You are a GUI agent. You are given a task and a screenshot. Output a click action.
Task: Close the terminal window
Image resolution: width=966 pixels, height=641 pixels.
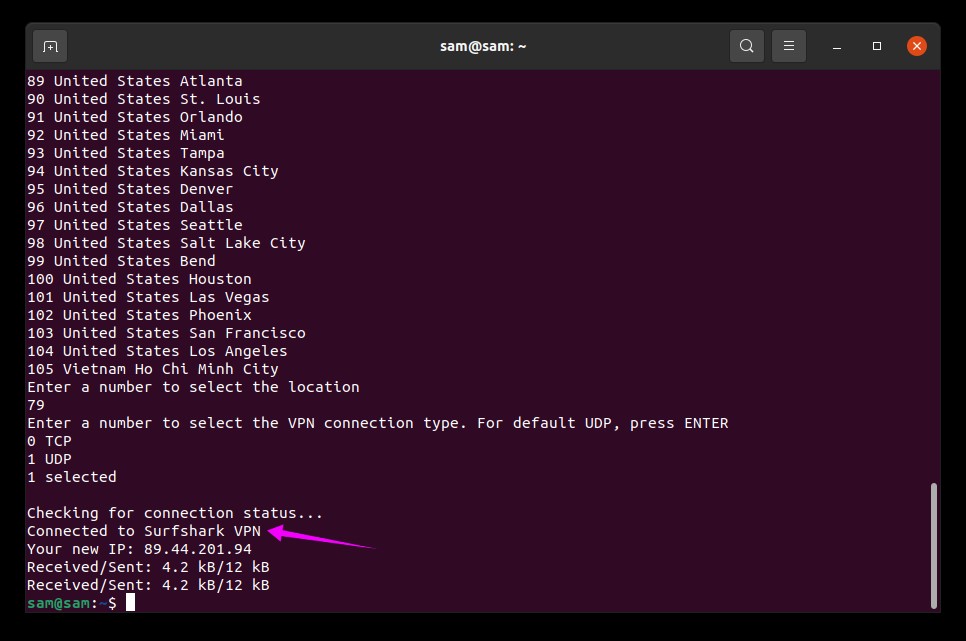[x=917, y=46]
